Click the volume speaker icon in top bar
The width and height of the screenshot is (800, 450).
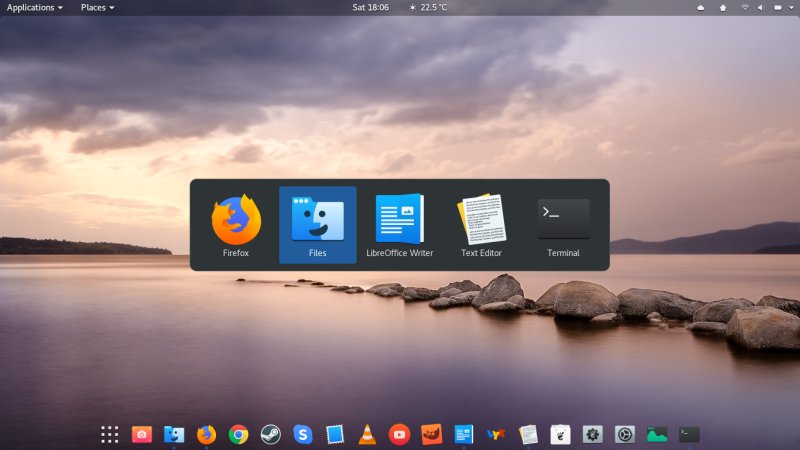(761, 7)
